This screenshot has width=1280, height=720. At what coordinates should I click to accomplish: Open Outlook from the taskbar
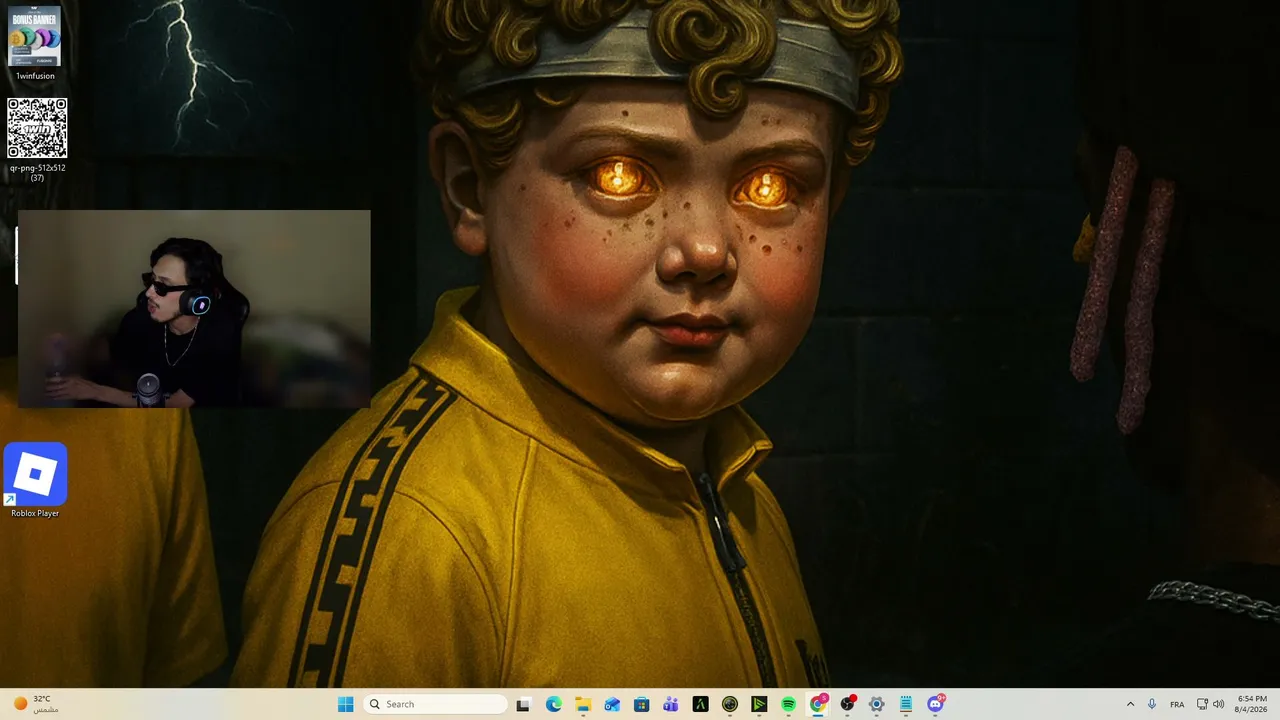(612, 704)
